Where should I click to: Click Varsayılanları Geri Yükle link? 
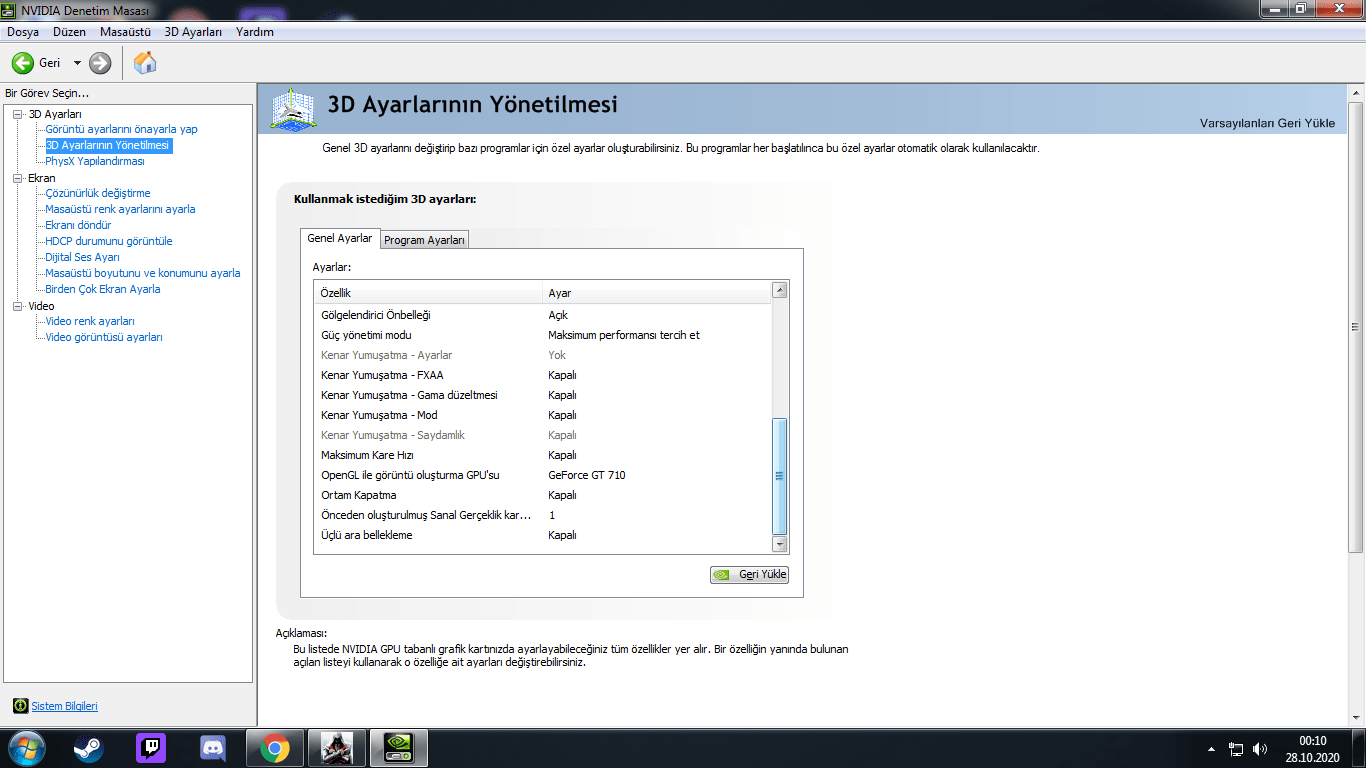[x=1267, y=123]
